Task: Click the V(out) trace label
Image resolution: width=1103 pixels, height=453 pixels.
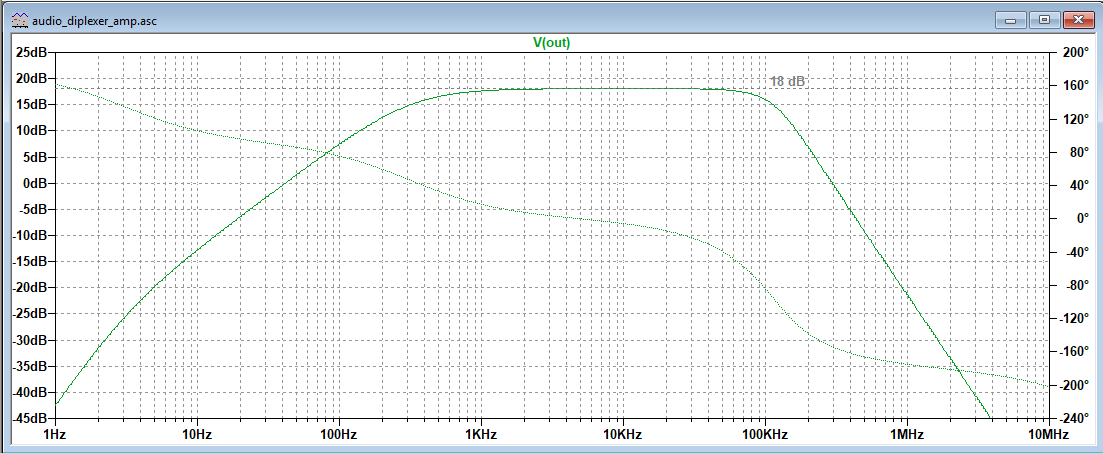Action: (552, 42)
